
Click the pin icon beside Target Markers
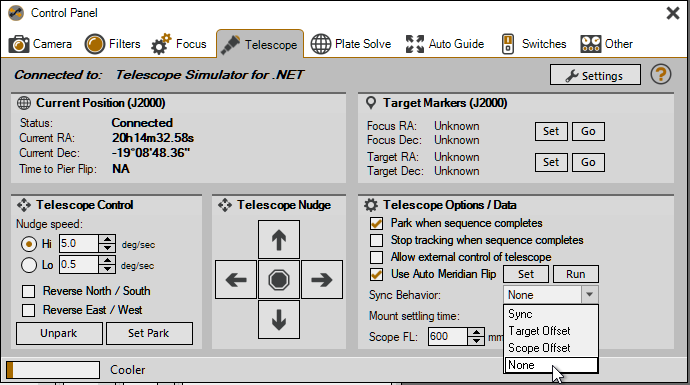(x=371, y=103)
